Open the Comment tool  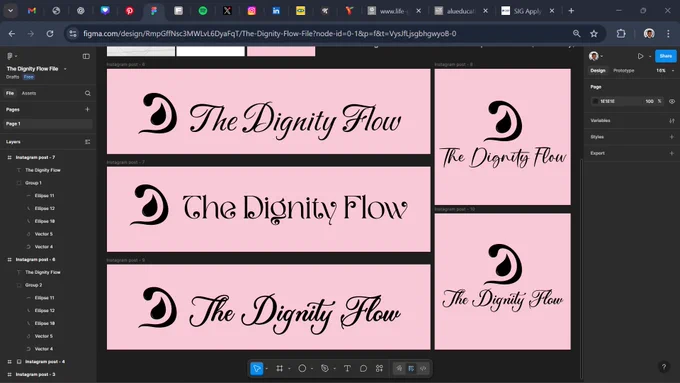click(363, 369)
